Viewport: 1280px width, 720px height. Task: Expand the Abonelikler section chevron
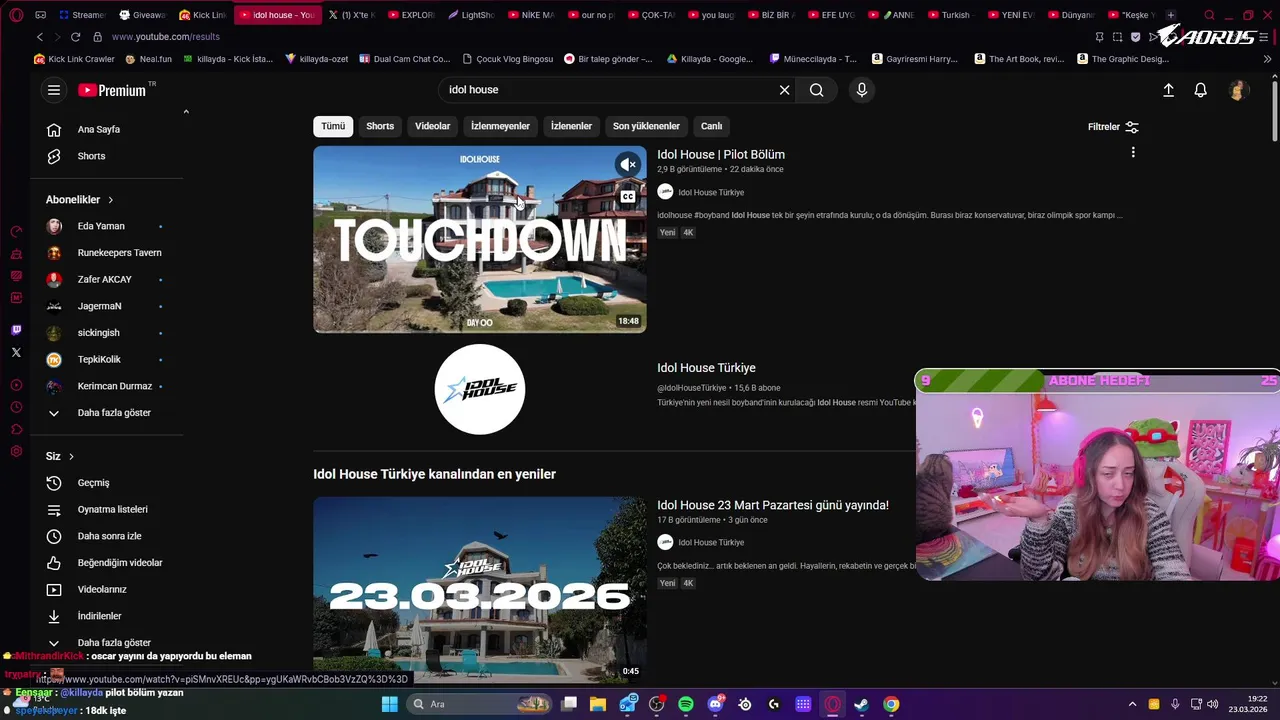pos(110,200)
